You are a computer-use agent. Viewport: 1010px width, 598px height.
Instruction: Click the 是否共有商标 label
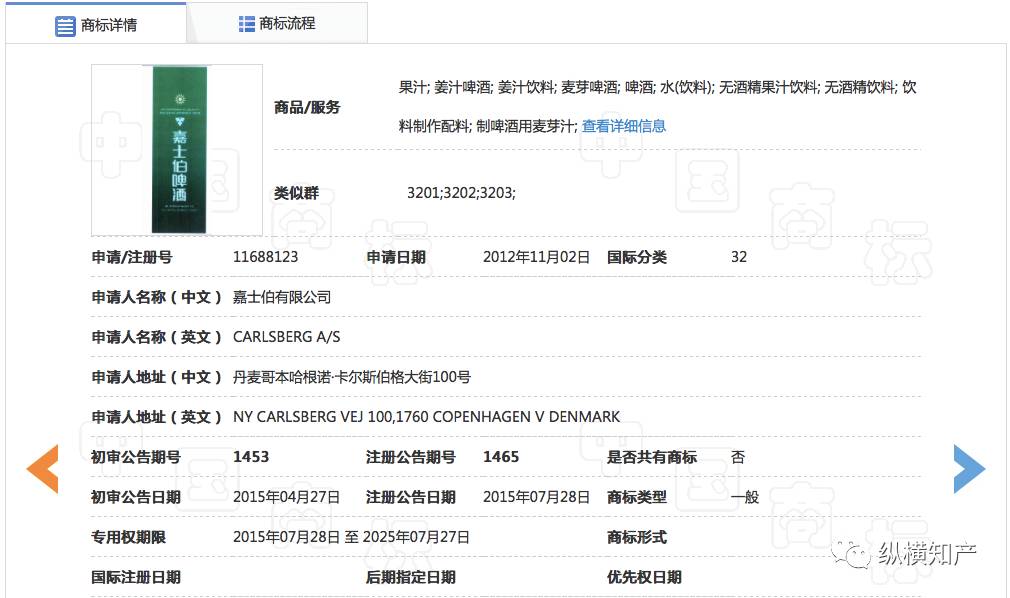pos(652,457)
